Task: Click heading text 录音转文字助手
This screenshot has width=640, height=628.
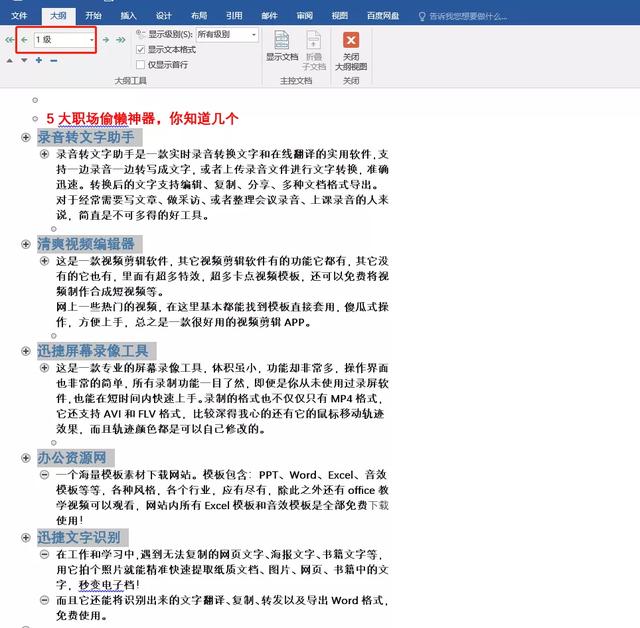Action: 86,137
